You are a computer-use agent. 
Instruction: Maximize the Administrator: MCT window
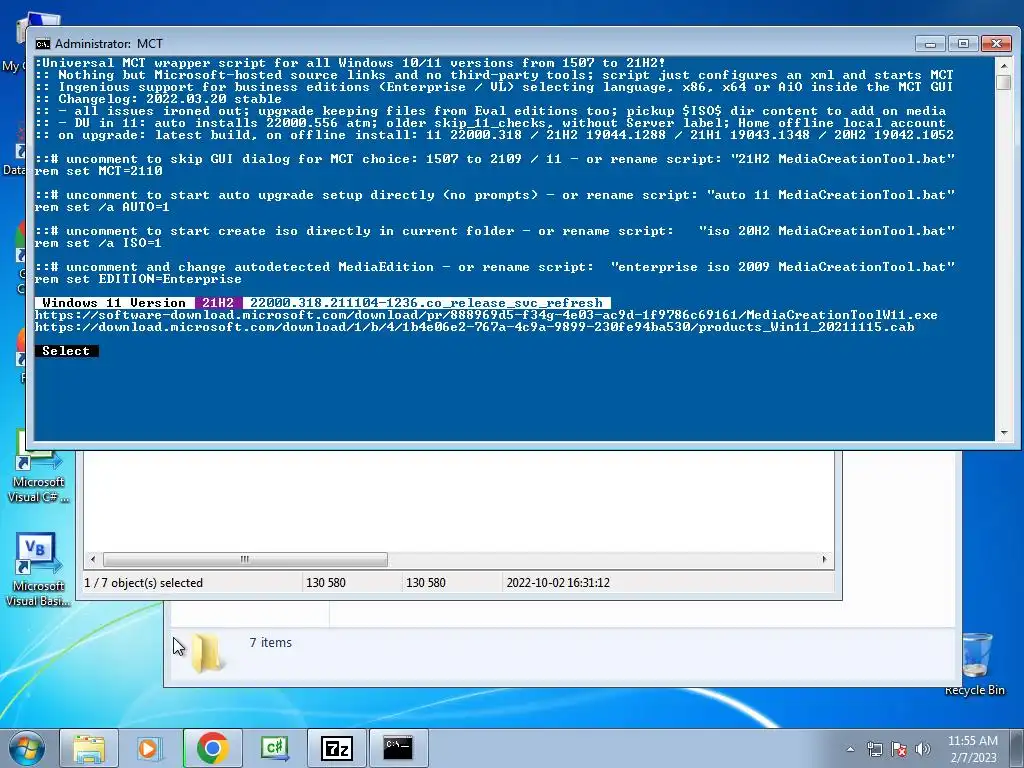(963, 43)
